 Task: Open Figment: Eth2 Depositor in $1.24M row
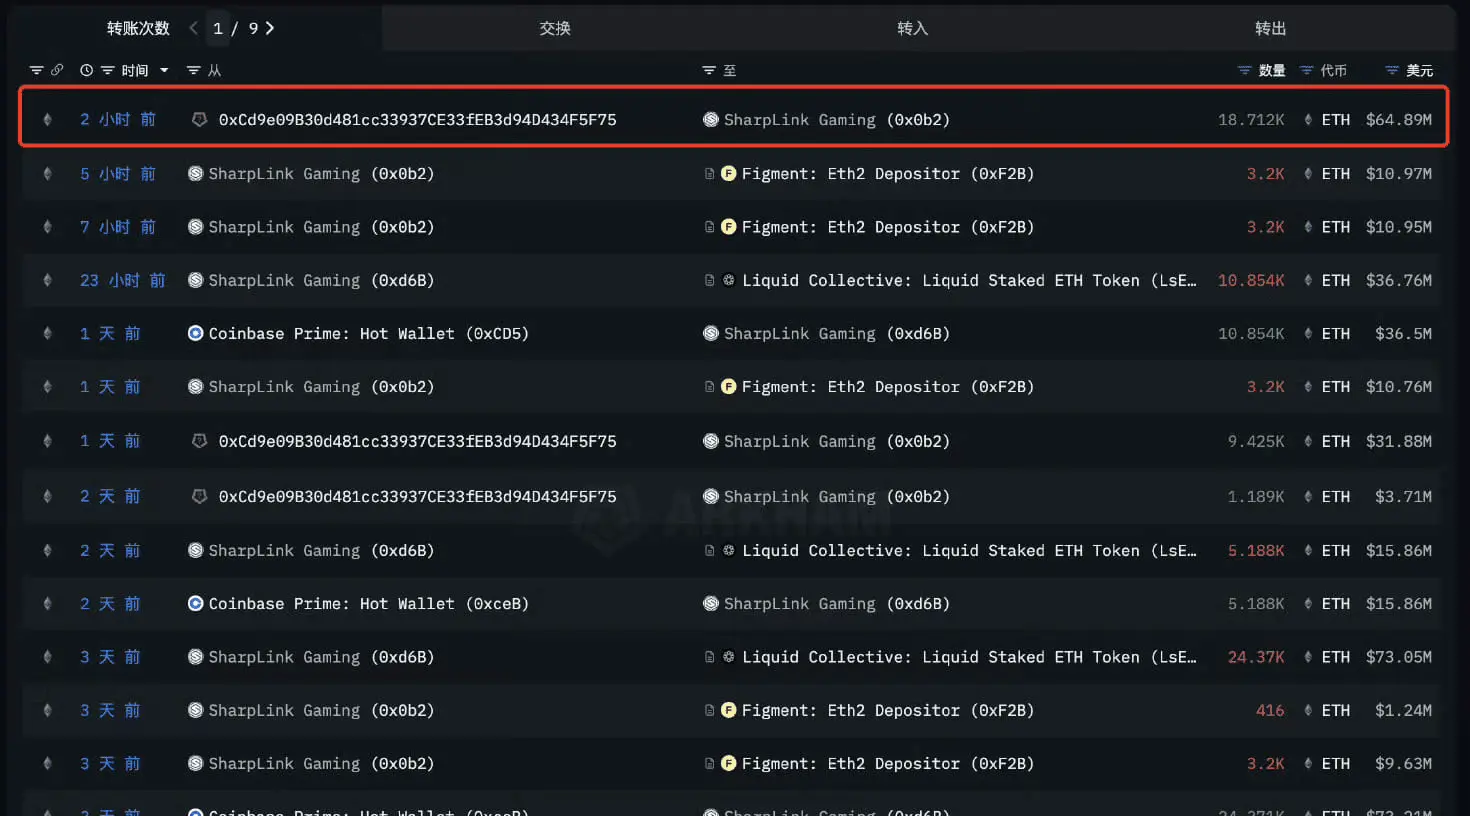[x=888, y=710]
